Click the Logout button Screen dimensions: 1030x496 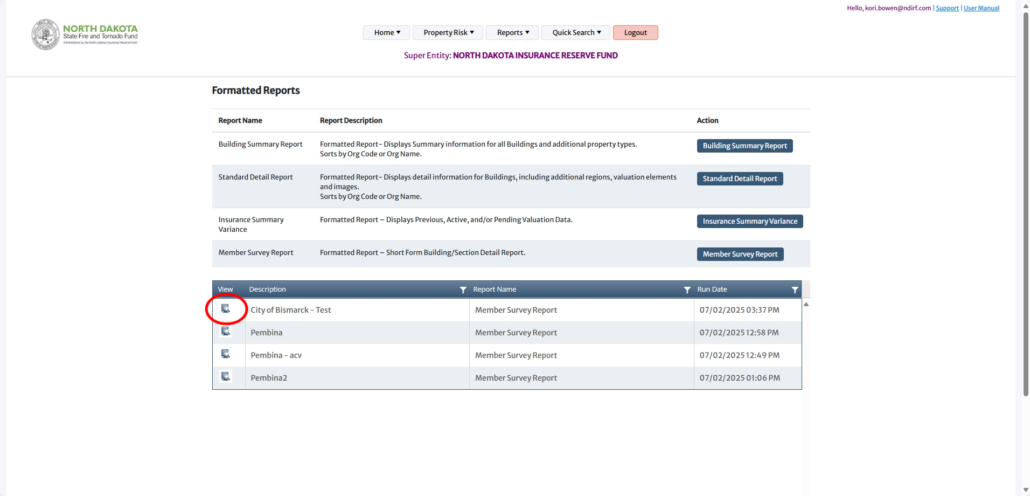(635, 33)
